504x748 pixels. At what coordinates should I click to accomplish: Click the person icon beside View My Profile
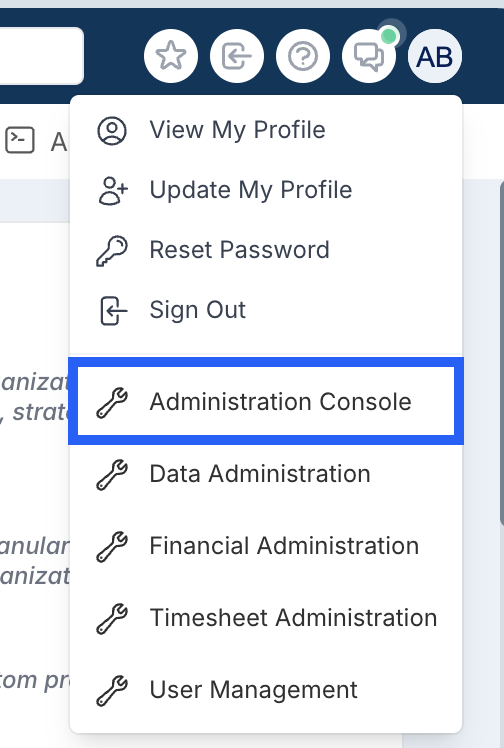[x=112, y=130]
